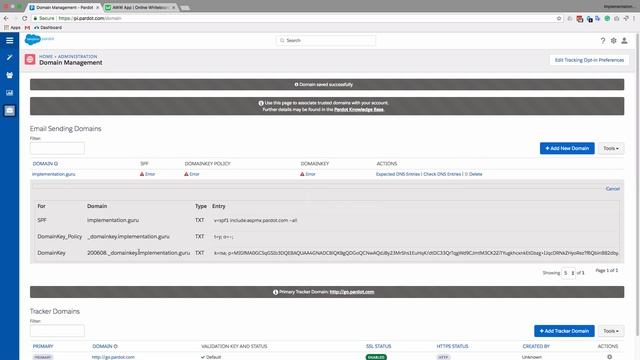
Task: Sort Tracker Domains by HTTPS STATUS column
Action: (452, 346)
